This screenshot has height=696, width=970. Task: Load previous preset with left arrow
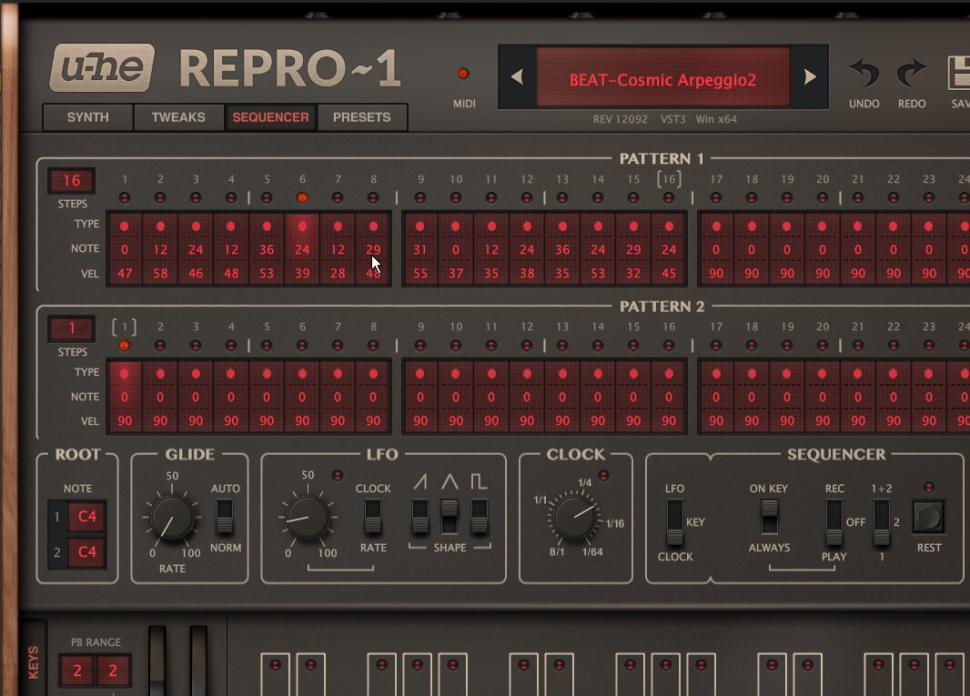(x=517, y=77)
